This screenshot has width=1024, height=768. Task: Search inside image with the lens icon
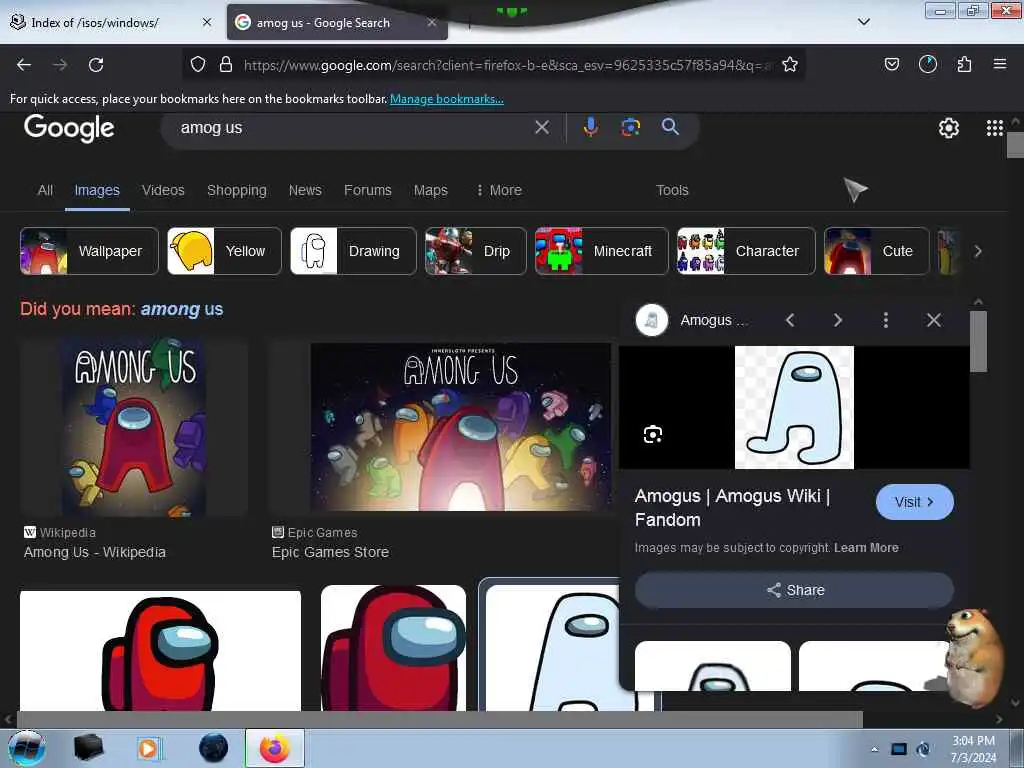[652, 434]
